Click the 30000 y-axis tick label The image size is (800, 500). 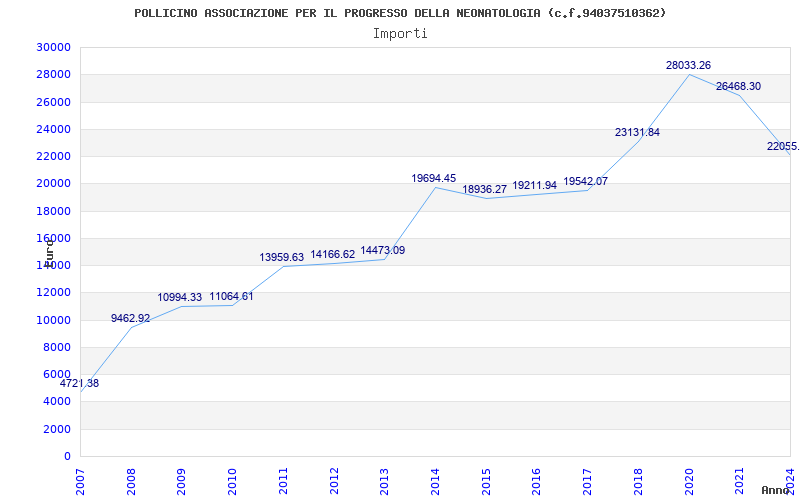tap(53, 47)
